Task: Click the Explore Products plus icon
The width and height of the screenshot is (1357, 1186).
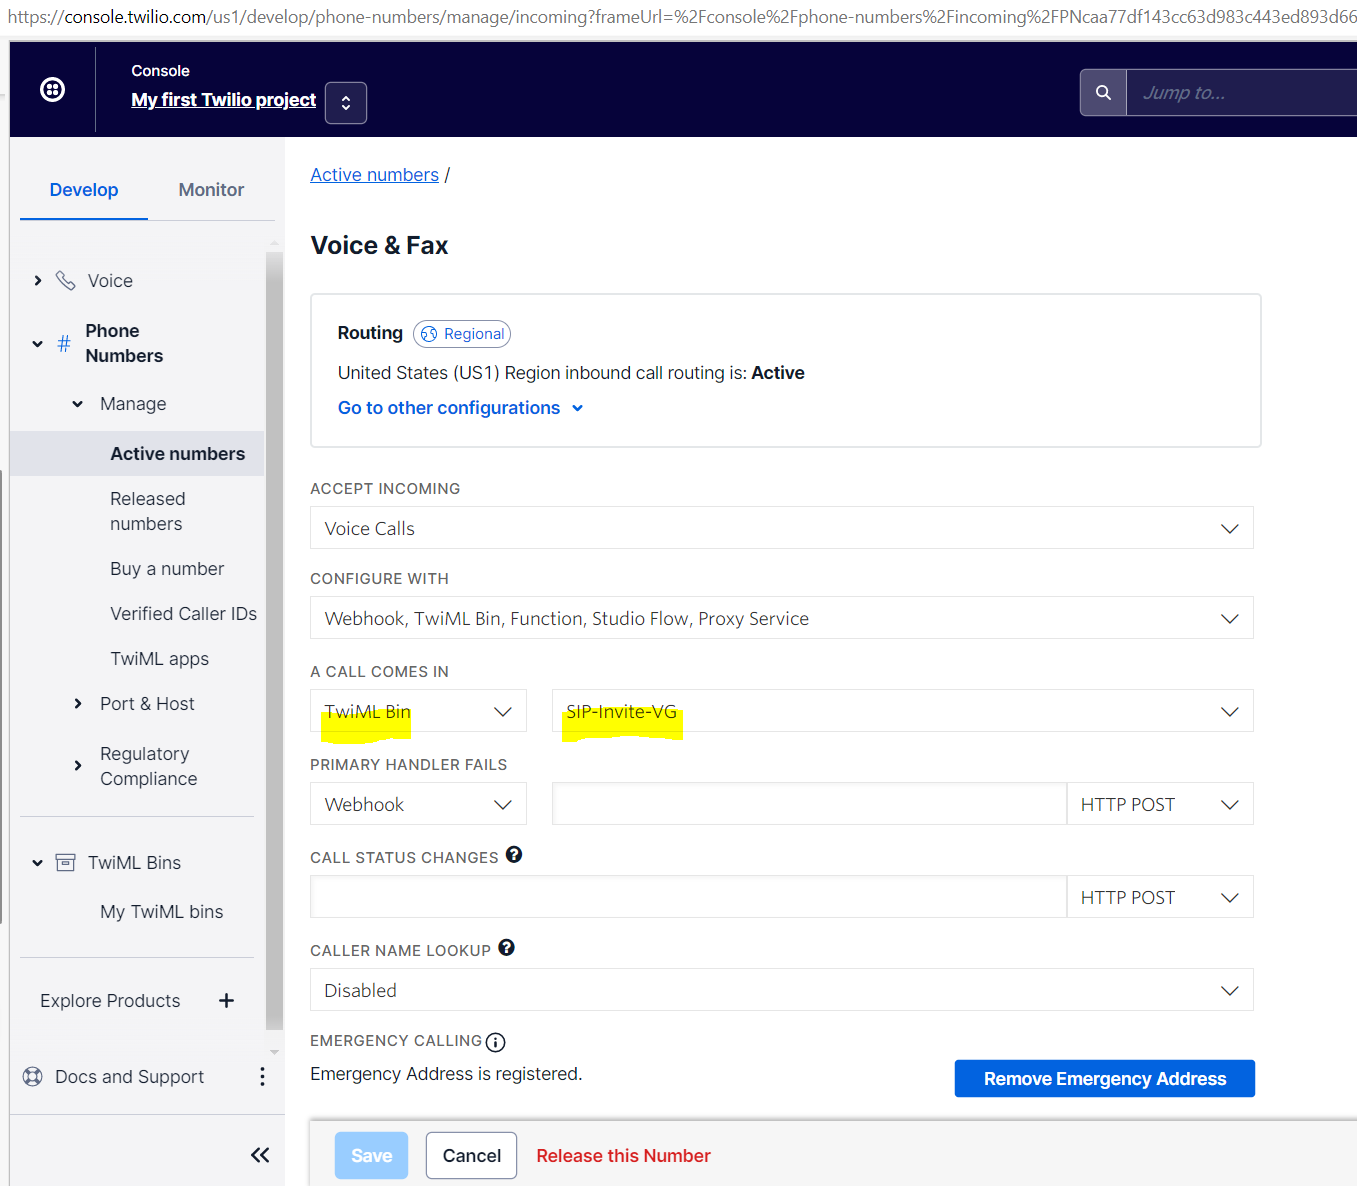Action: [227, 1001]
